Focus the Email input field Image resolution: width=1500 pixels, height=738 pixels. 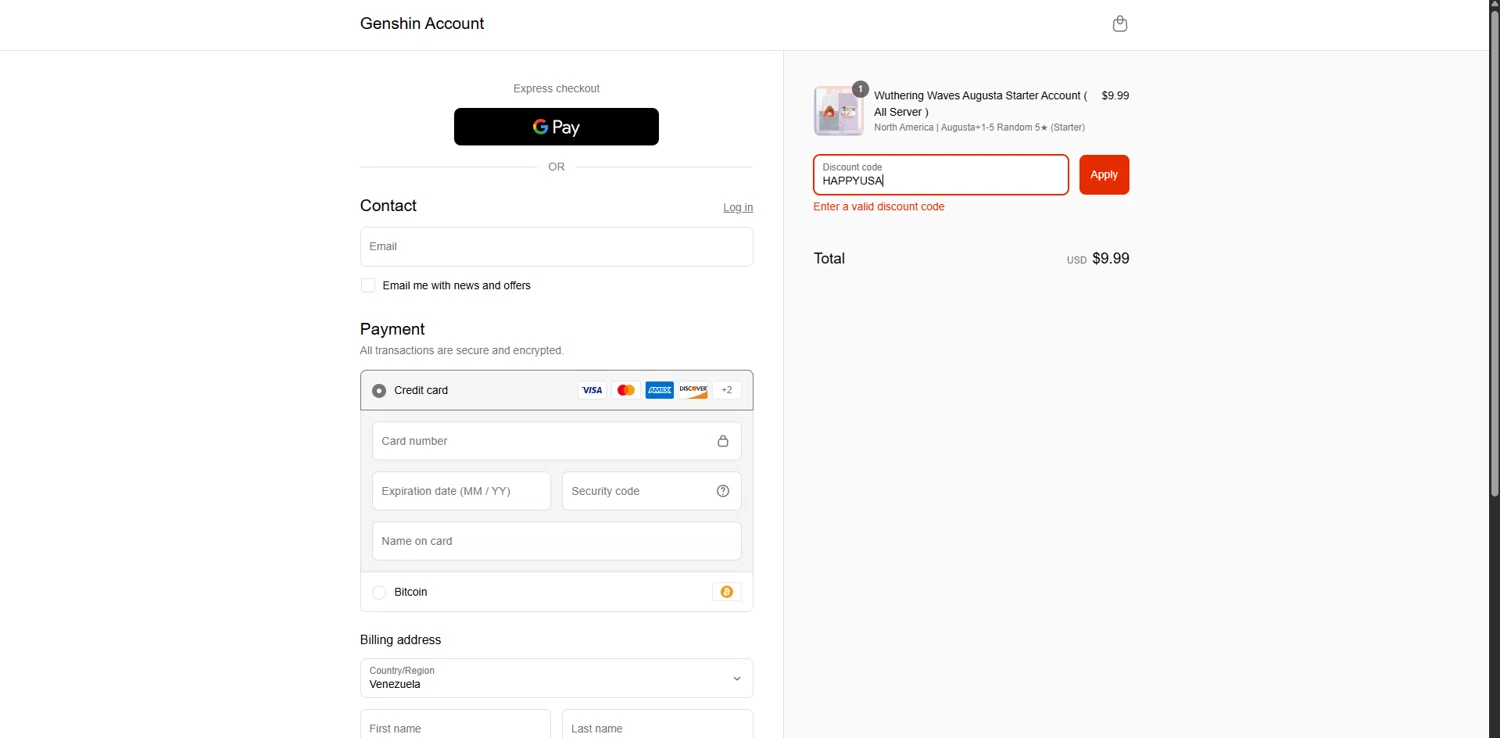pyautogui.click(x=556, y=246)
